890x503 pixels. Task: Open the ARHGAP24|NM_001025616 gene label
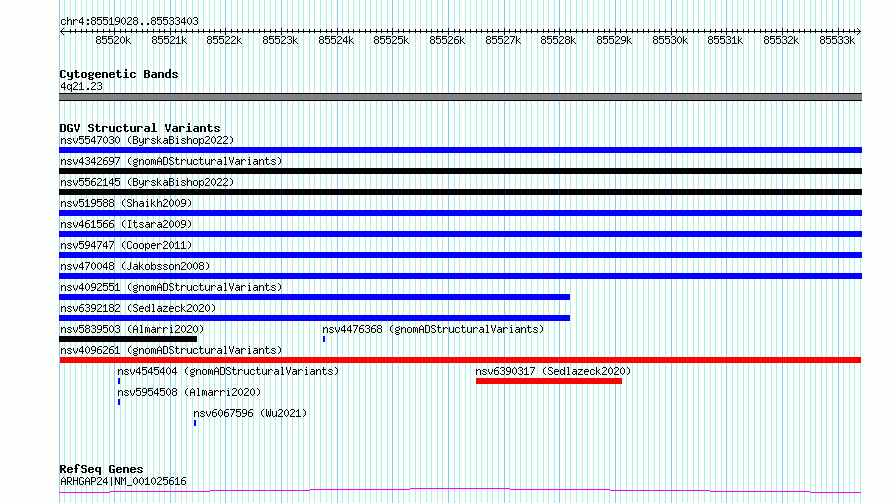[123, 481]
